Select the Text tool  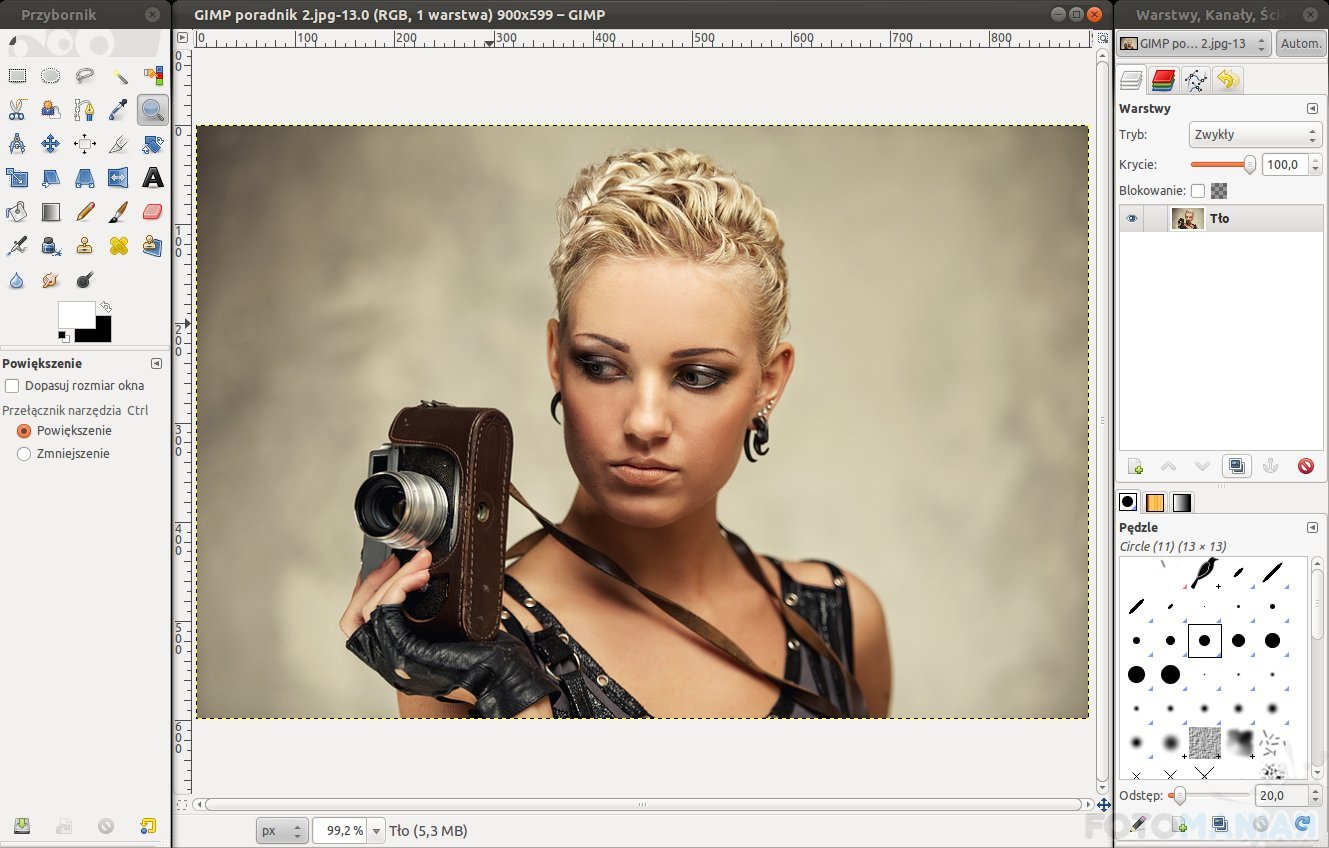(x=152, y=178)
